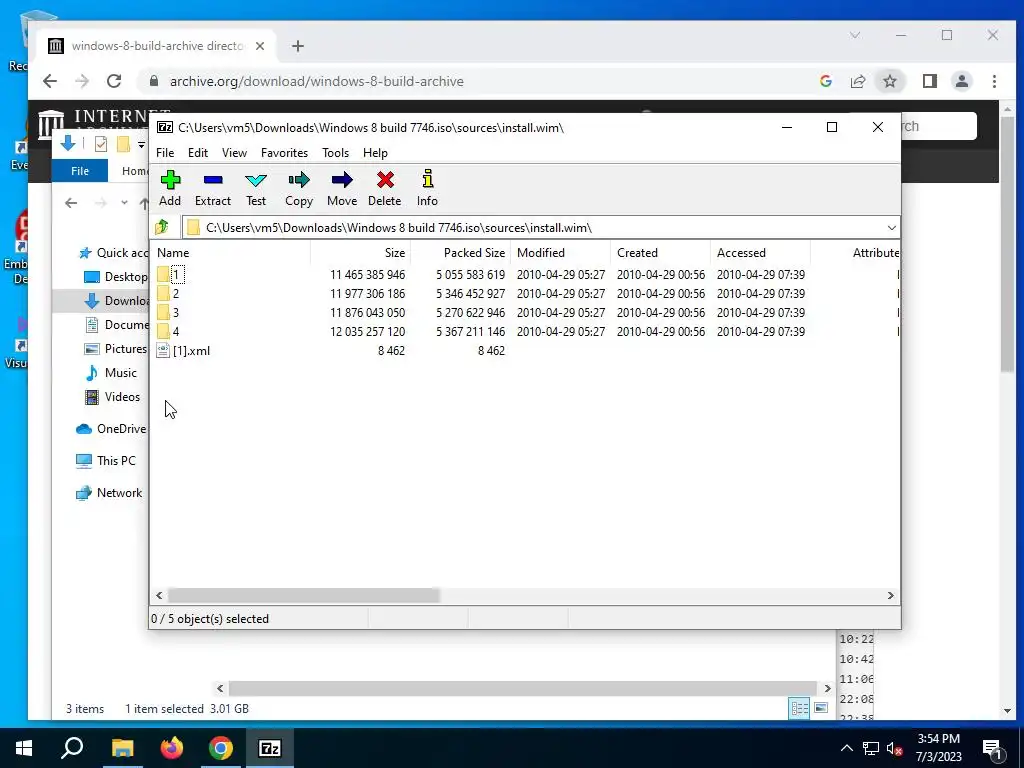
Task: Open the View menu
Action: coord(234,153)
